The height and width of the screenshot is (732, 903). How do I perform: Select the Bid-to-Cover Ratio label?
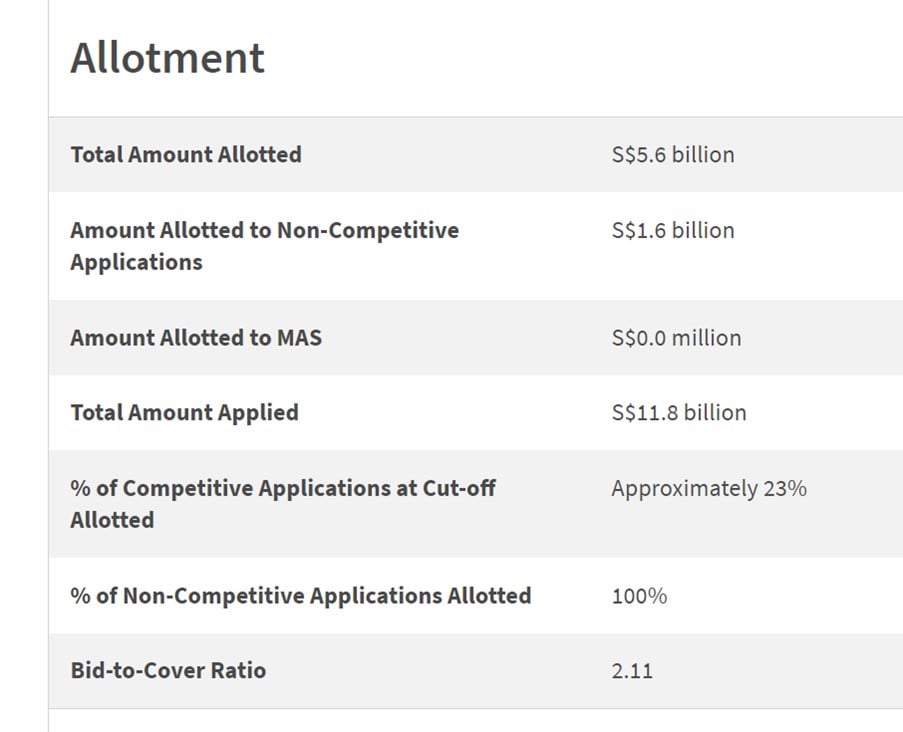168,670
